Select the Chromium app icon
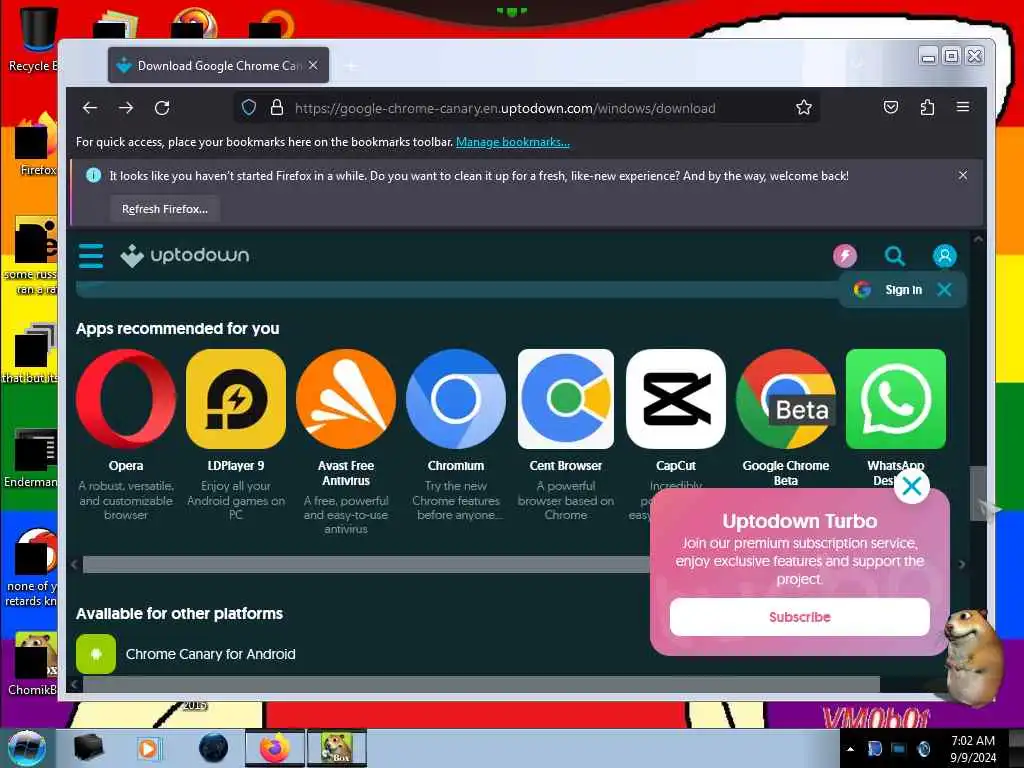 coord(456,399)
